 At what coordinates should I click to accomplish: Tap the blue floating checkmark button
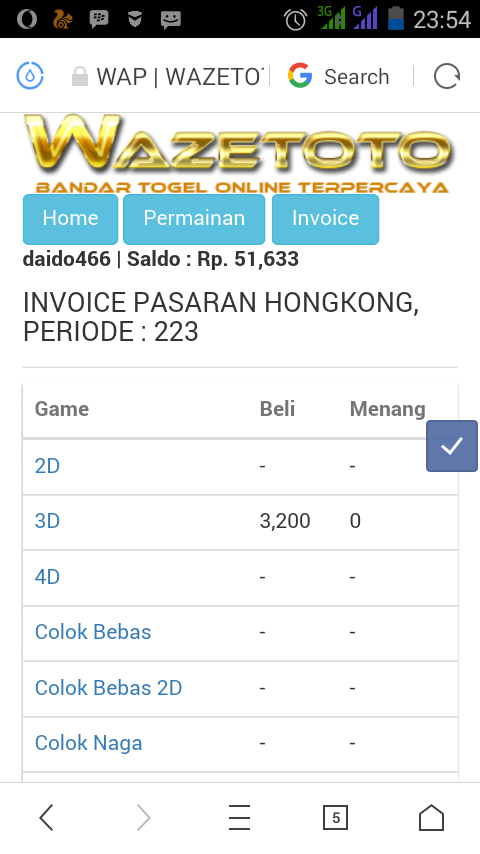tap(452, 446)
